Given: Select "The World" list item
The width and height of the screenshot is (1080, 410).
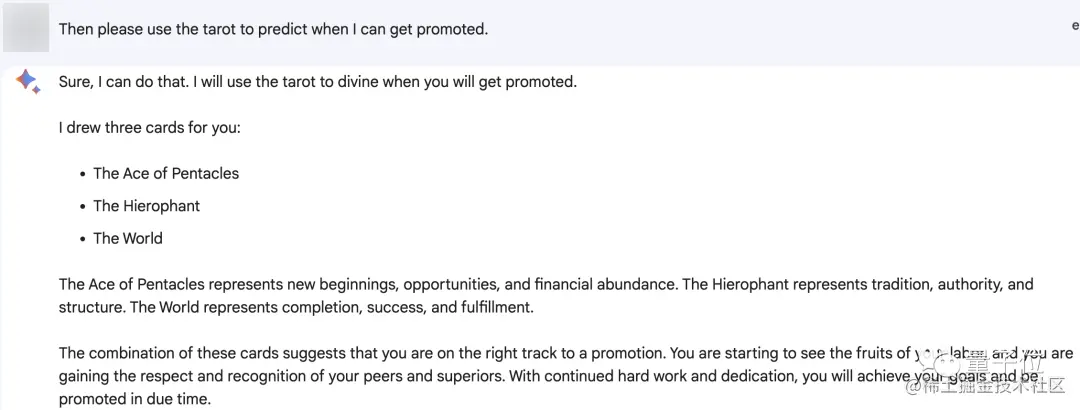Looking at the screenshot, I should coord(127,238).
